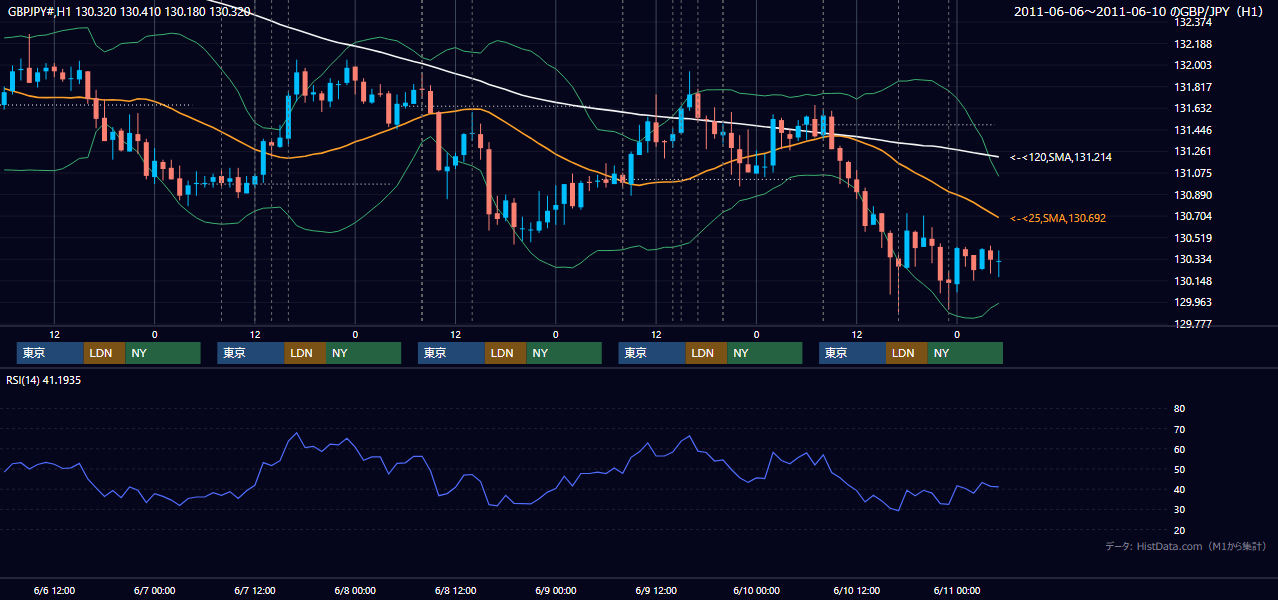This screenshot has width=1278, height=600.
Task: Select the 2011-06-06〜2011-06-10 date range title
Action: (1092, 12)
